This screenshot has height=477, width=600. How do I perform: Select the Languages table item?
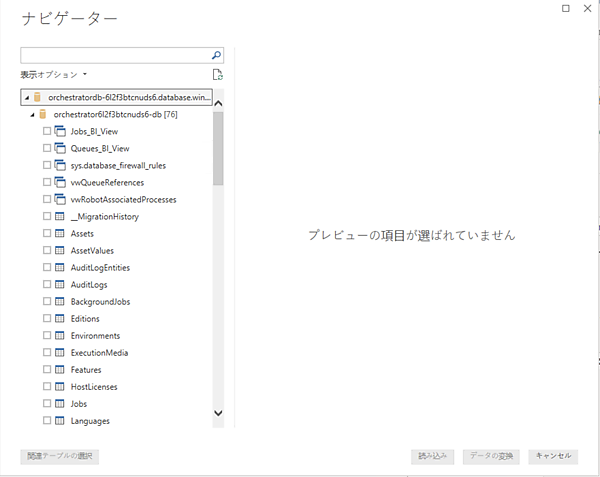point(90,421)
